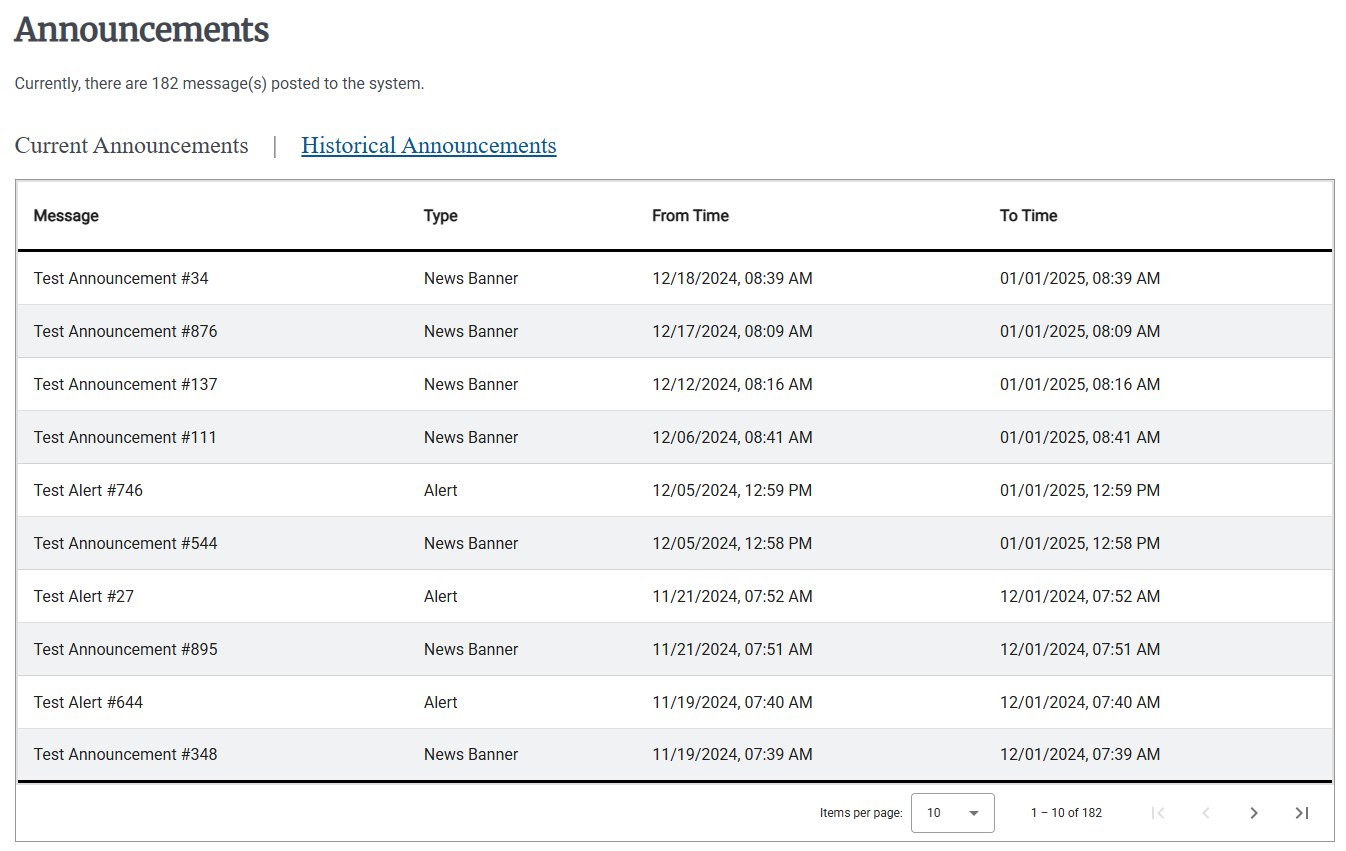This screenshot has width=1346, height=851.
Task: Open Test Announcement #876 details
Action: click(x=125, y=331)
